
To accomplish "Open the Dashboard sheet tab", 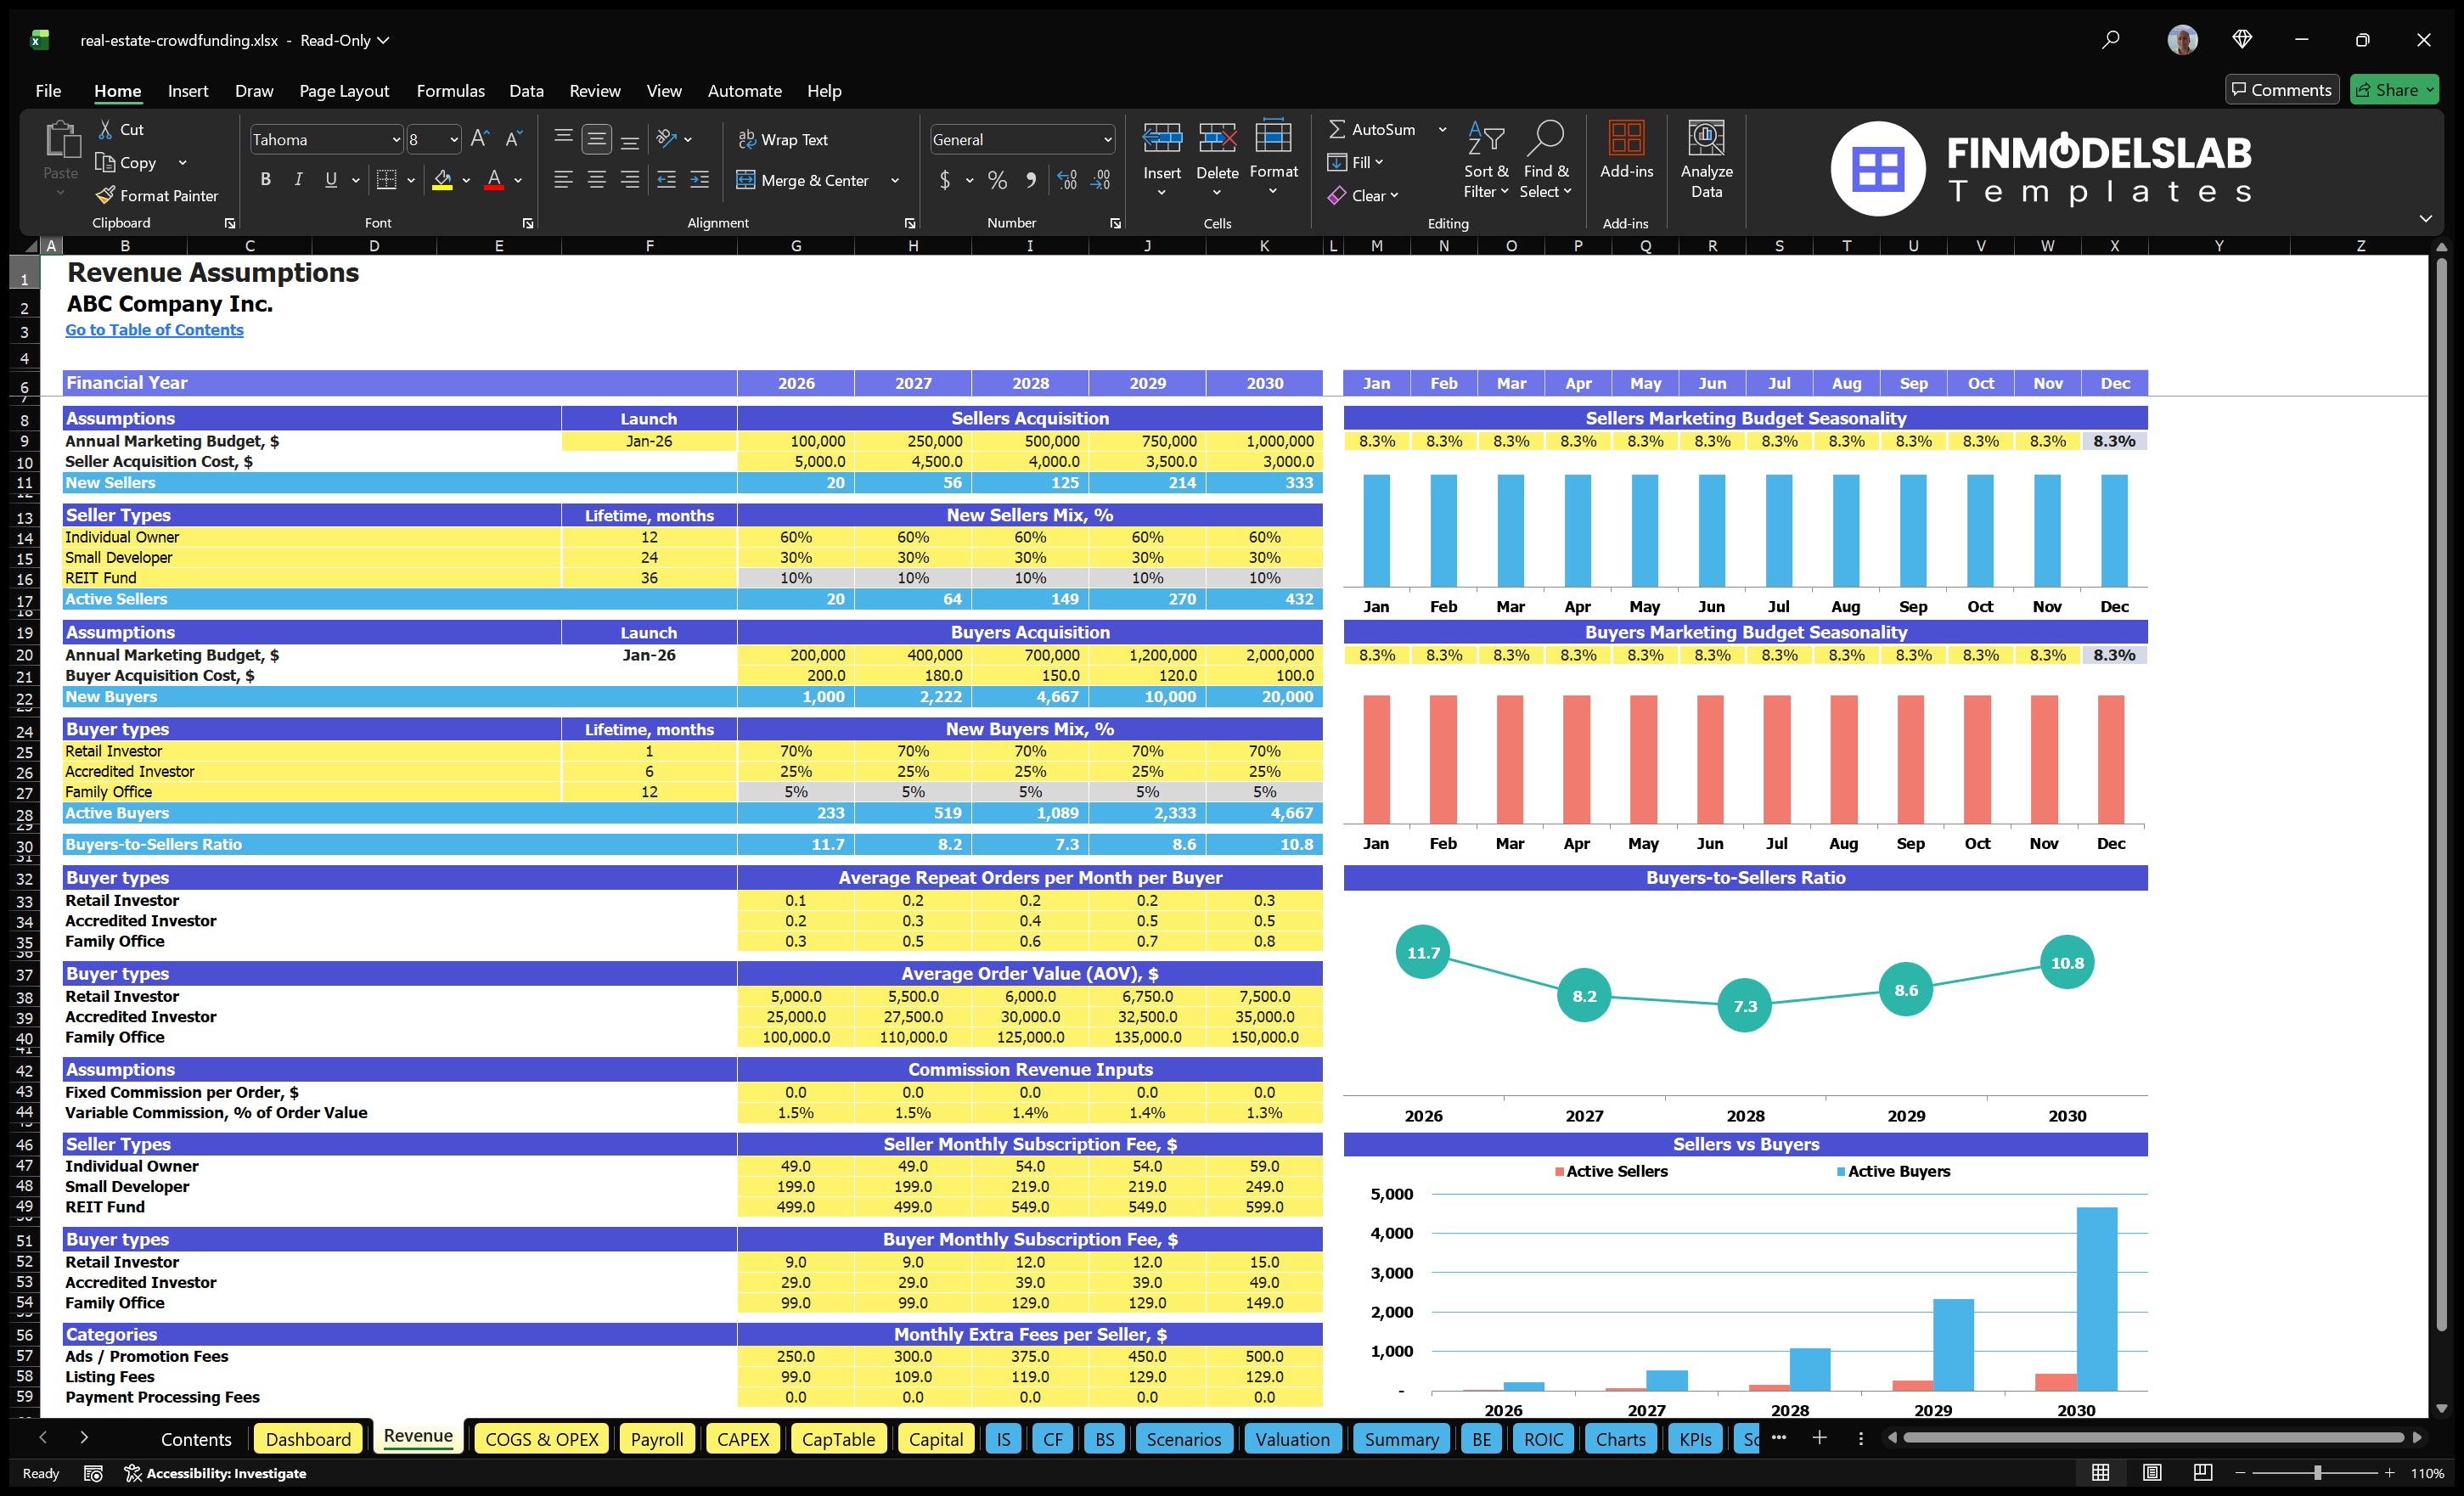I will click(x=308, y=1439).
